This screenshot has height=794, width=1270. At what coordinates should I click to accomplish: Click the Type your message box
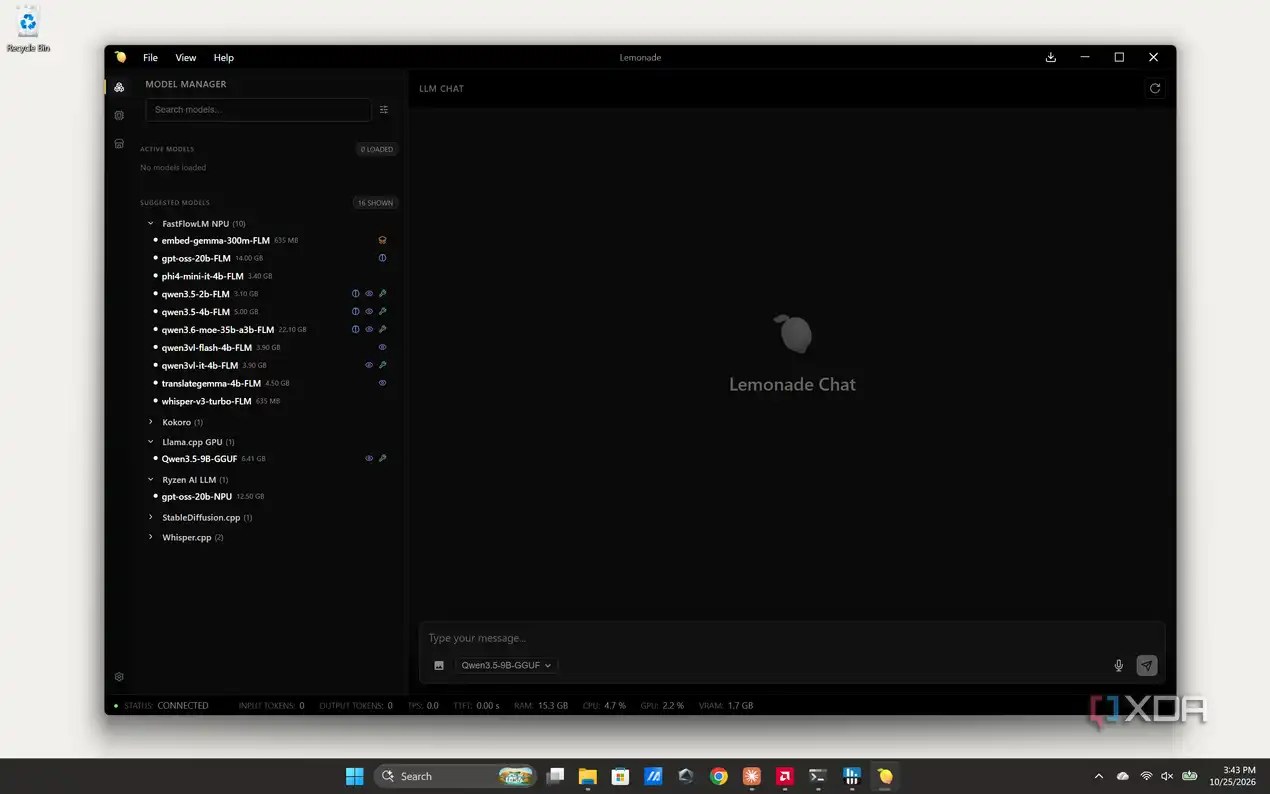[x=790, y=638]
